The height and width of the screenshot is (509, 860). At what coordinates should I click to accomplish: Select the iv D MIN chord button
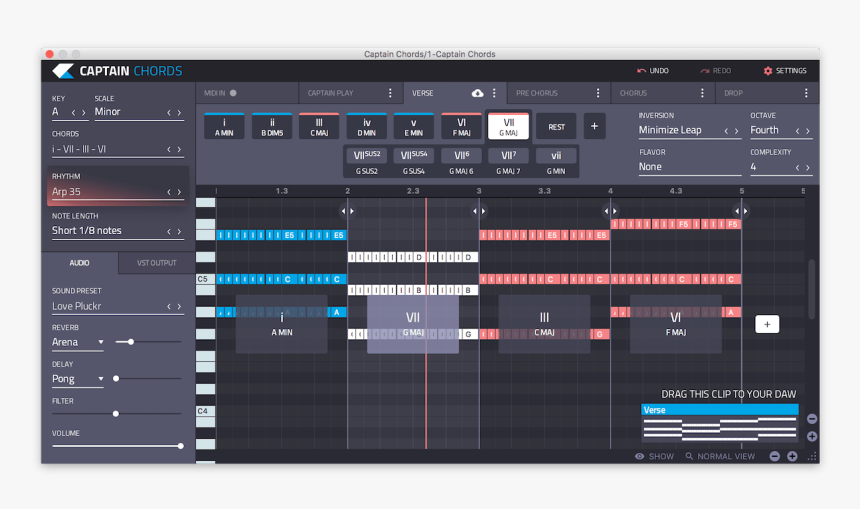(x=366, y=126)
